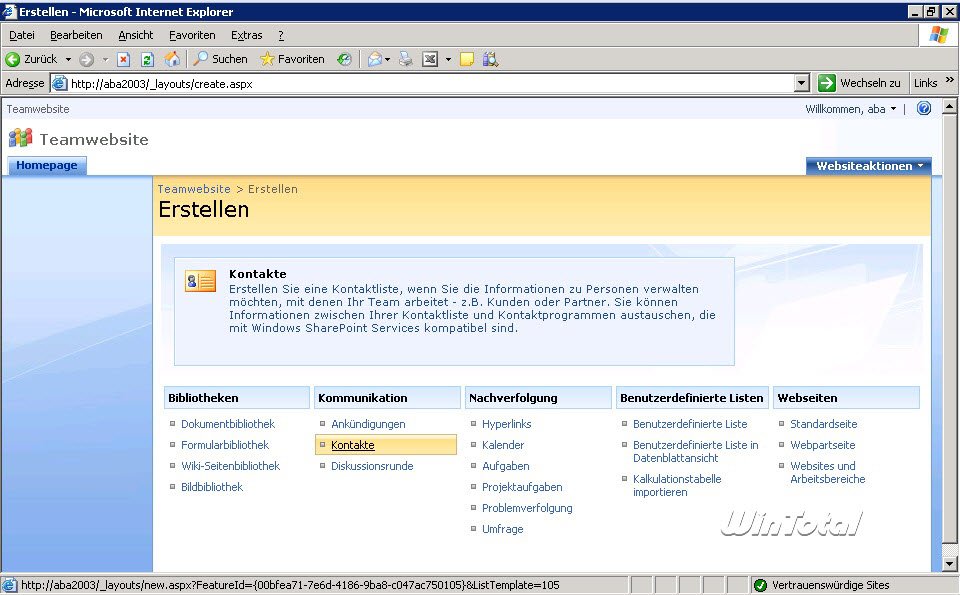Click the SharePoint help question mark icon
This screenshot has height=595, width=960.
tap(923, 109)
